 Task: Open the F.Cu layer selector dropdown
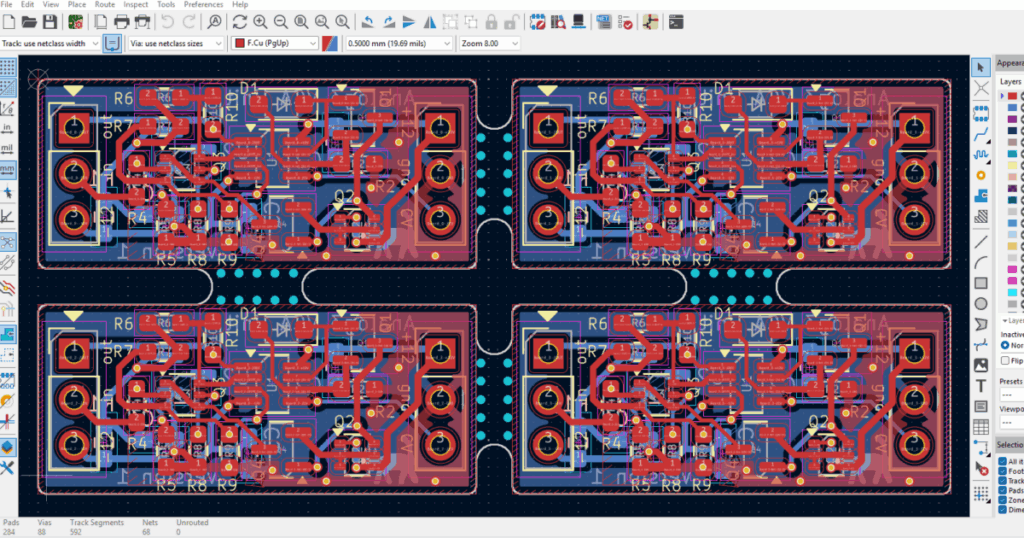[x=275, y=43]
